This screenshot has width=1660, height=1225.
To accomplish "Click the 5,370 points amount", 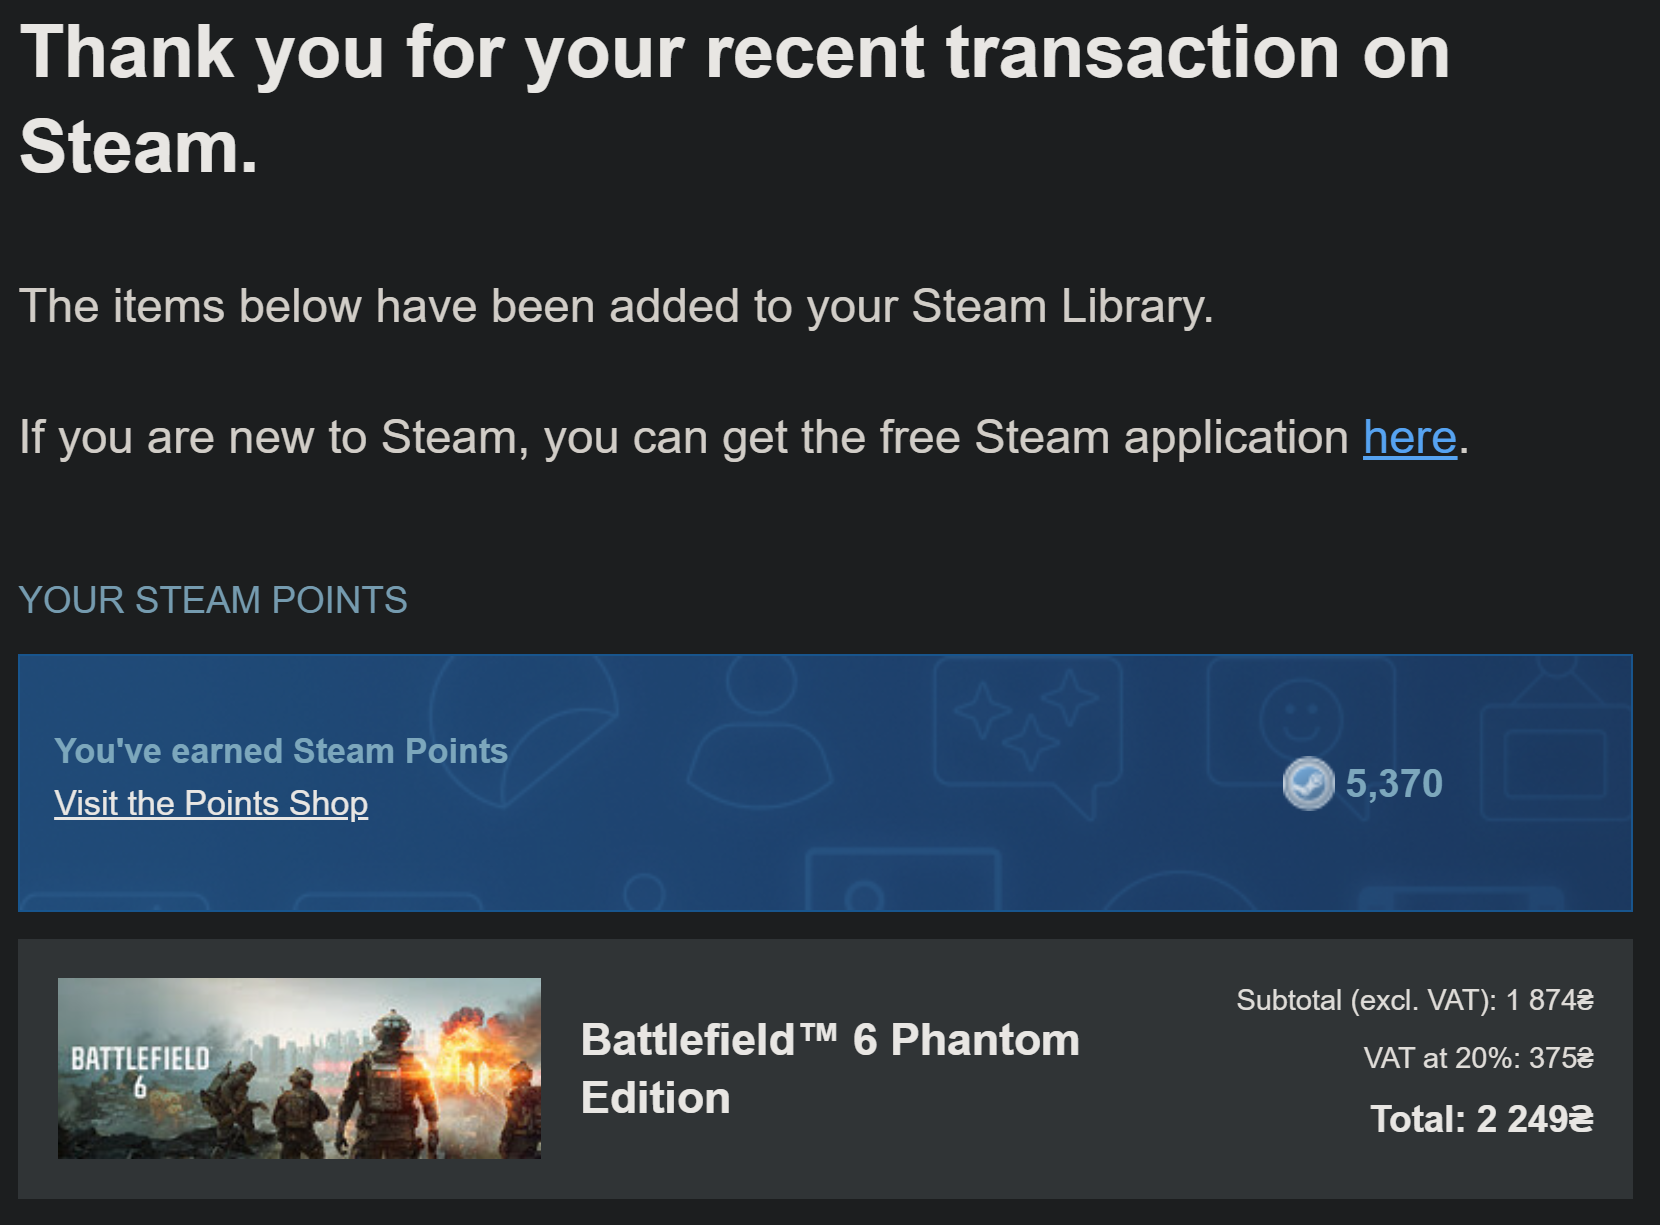I will (x=1394, y=784).
